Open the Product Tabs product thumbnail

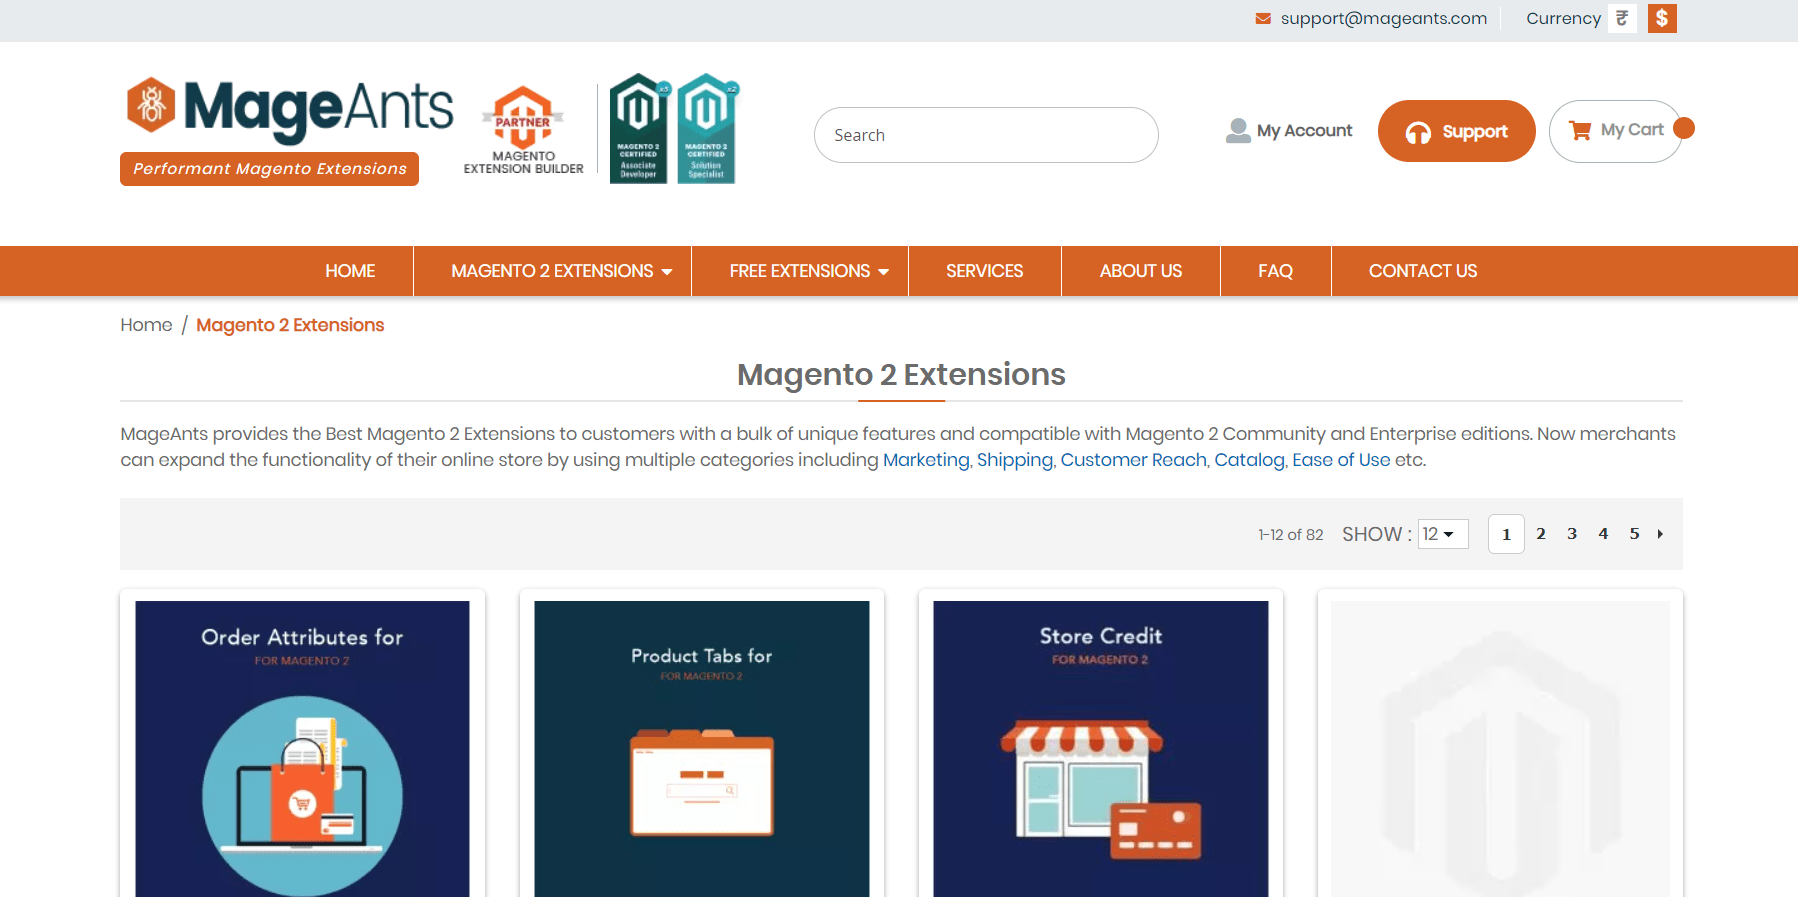point(702,749)
